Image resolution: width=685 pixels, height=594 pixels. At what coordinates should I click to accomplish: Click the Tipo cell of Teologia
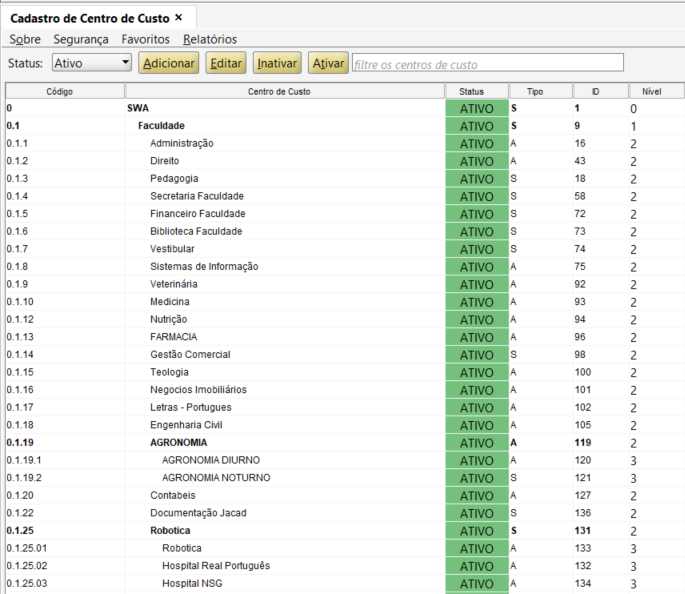tap(541, 372)
